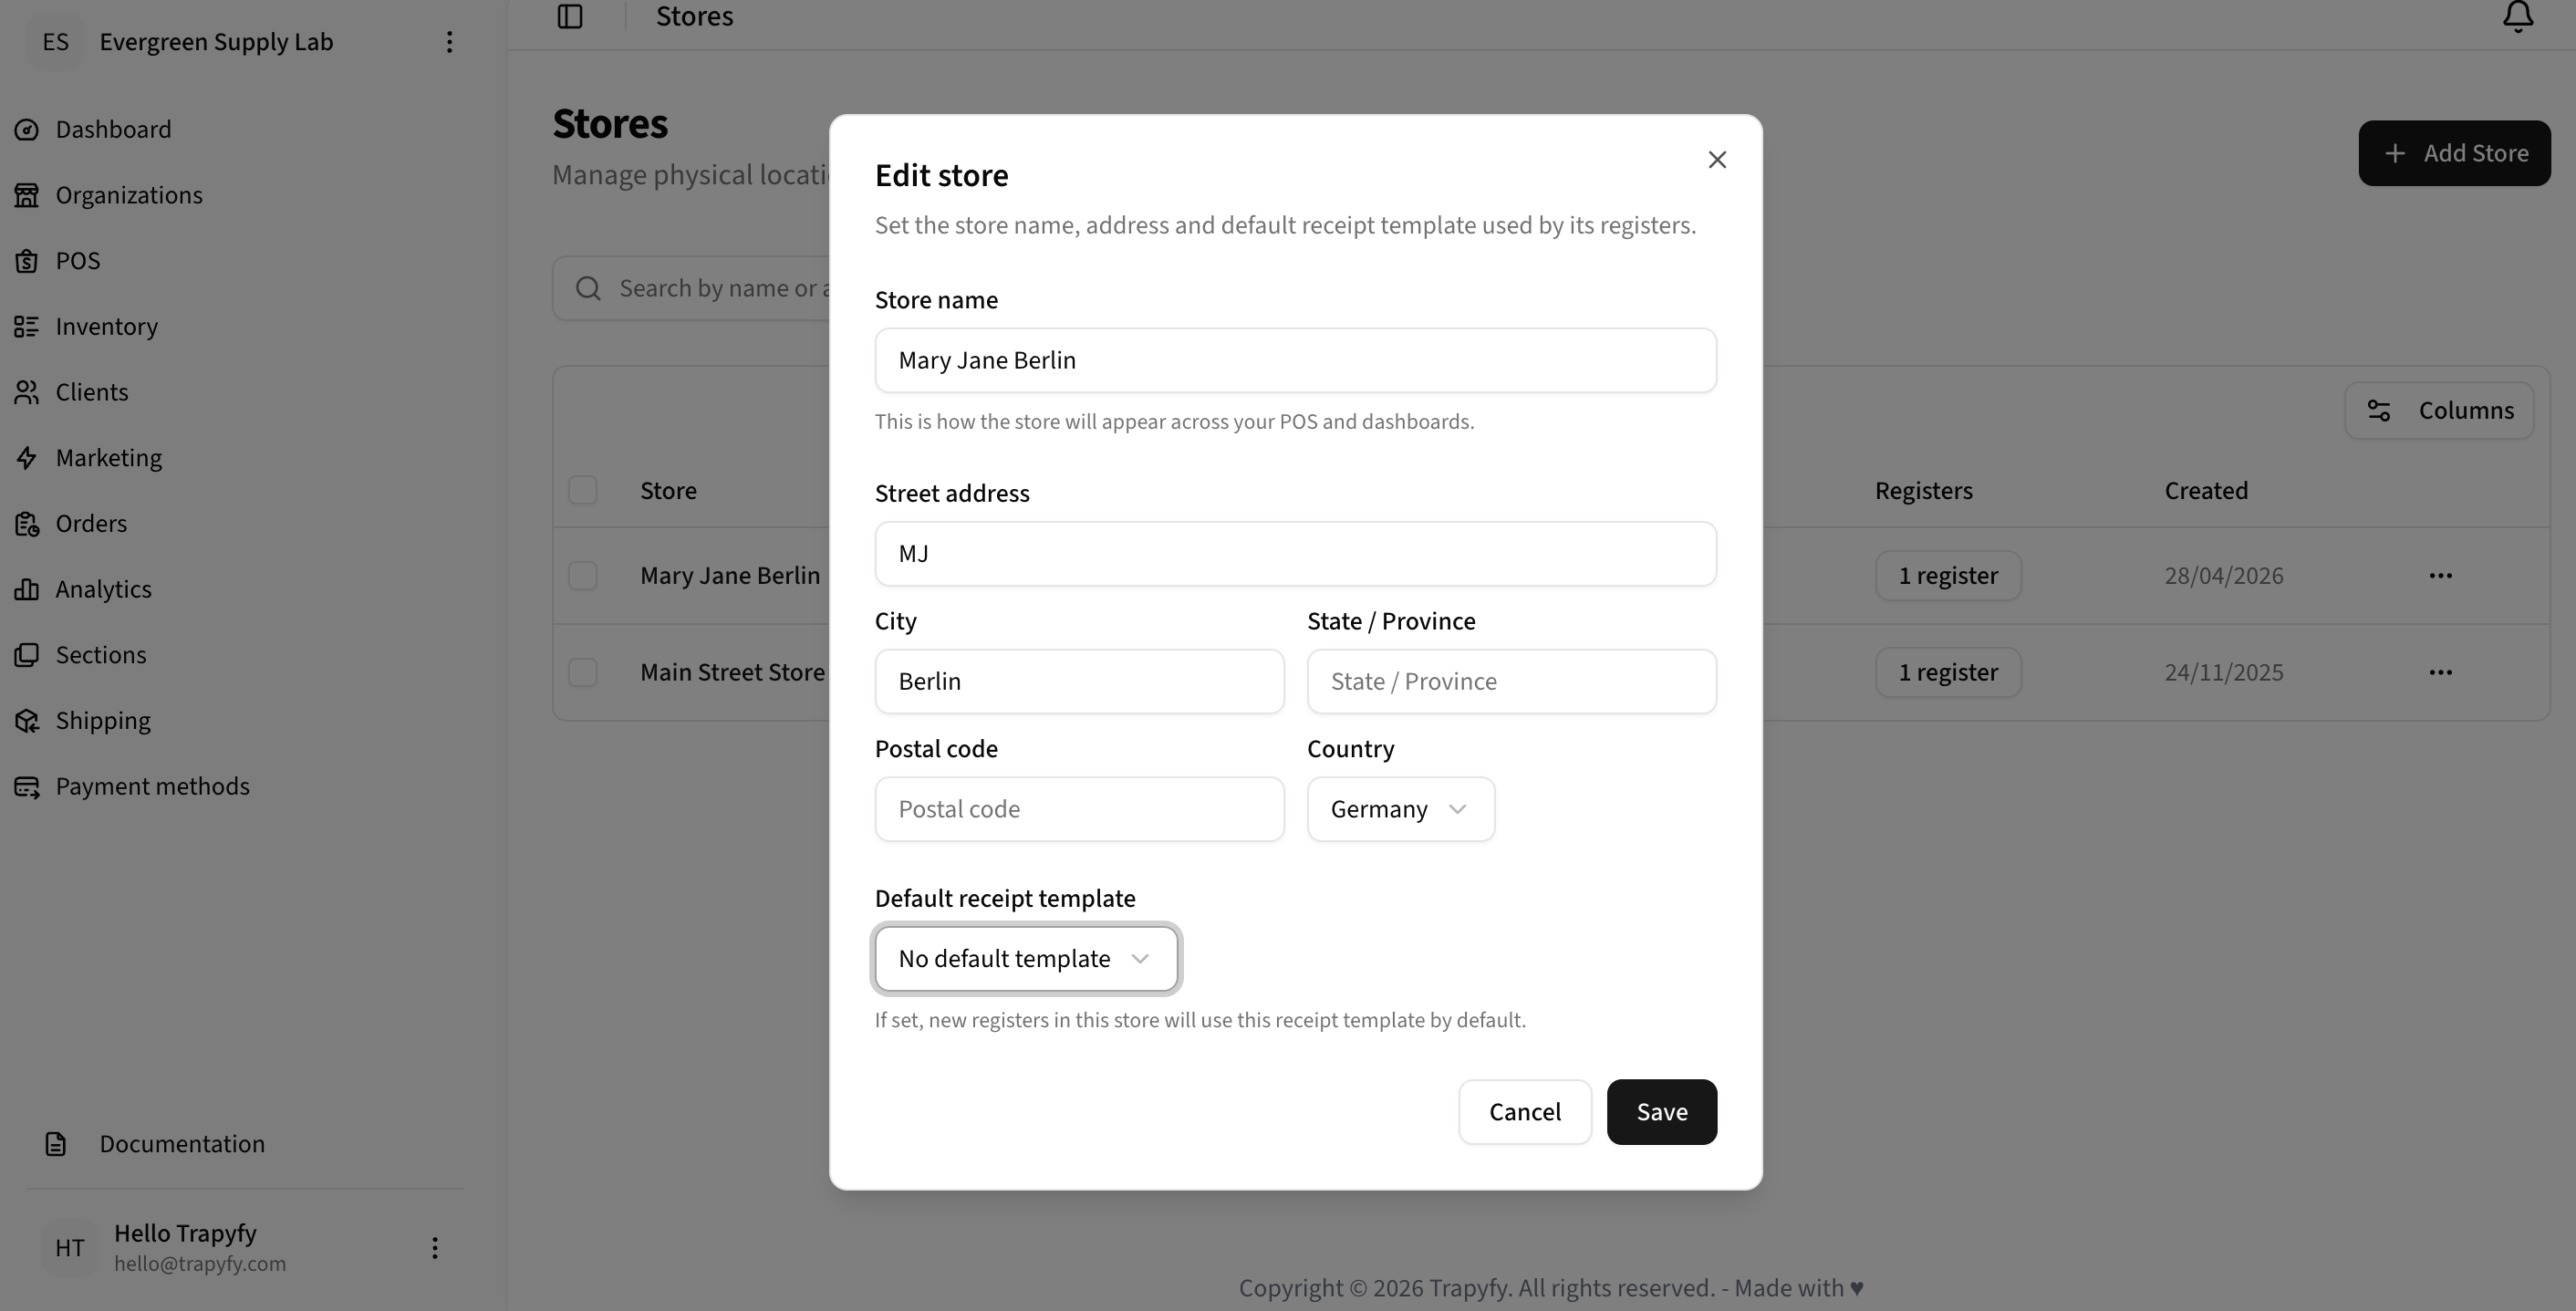Go to Clients in the sidebar
The image size is (2576, 1311).
tap(92, 392)
